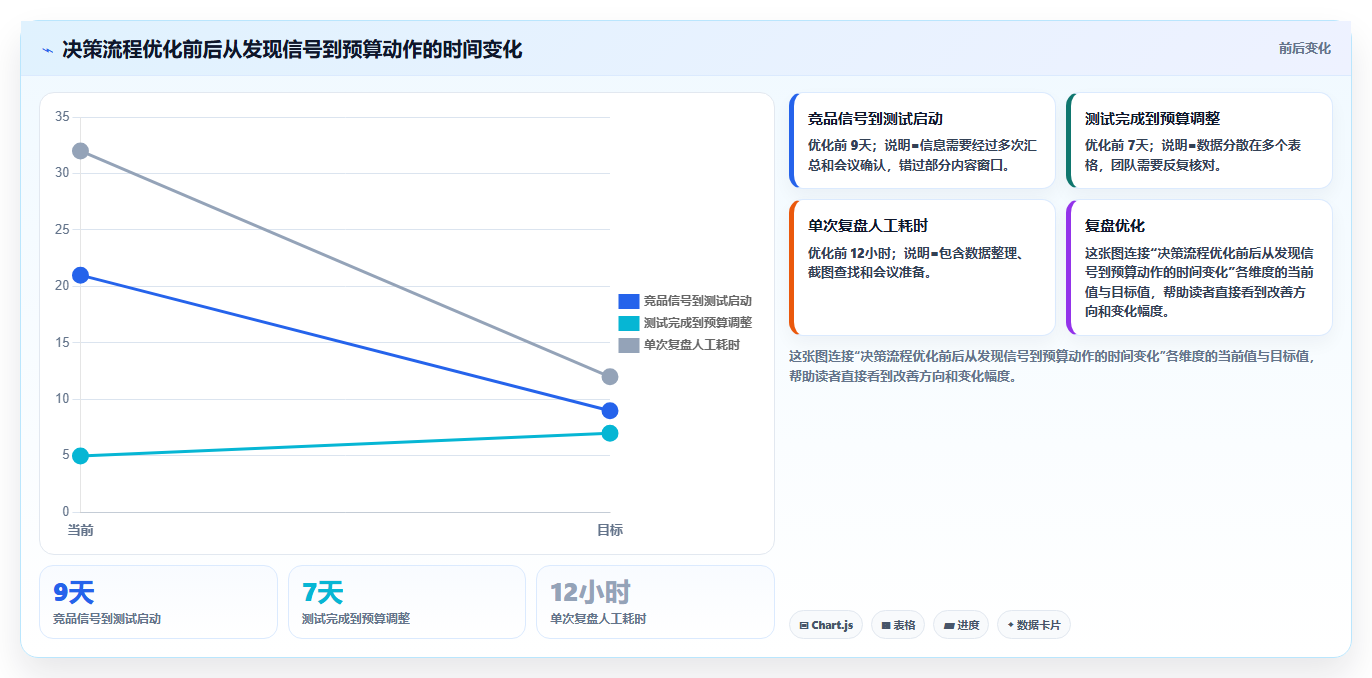This screenshot has height=678, width=1372.
Task: Toggle the blue 竞品信号到测试启动 legend swatch
Action: click(x=628, y=301)
